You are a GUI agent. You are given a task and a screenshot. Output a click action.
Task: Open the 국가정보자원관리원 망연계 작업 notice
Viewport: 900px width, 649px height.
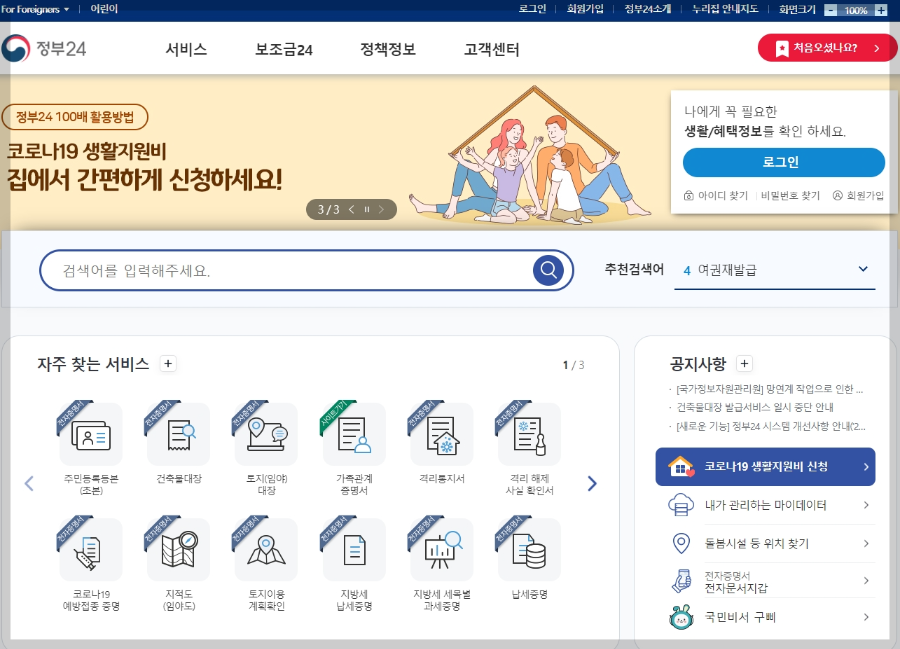[769, 389]
